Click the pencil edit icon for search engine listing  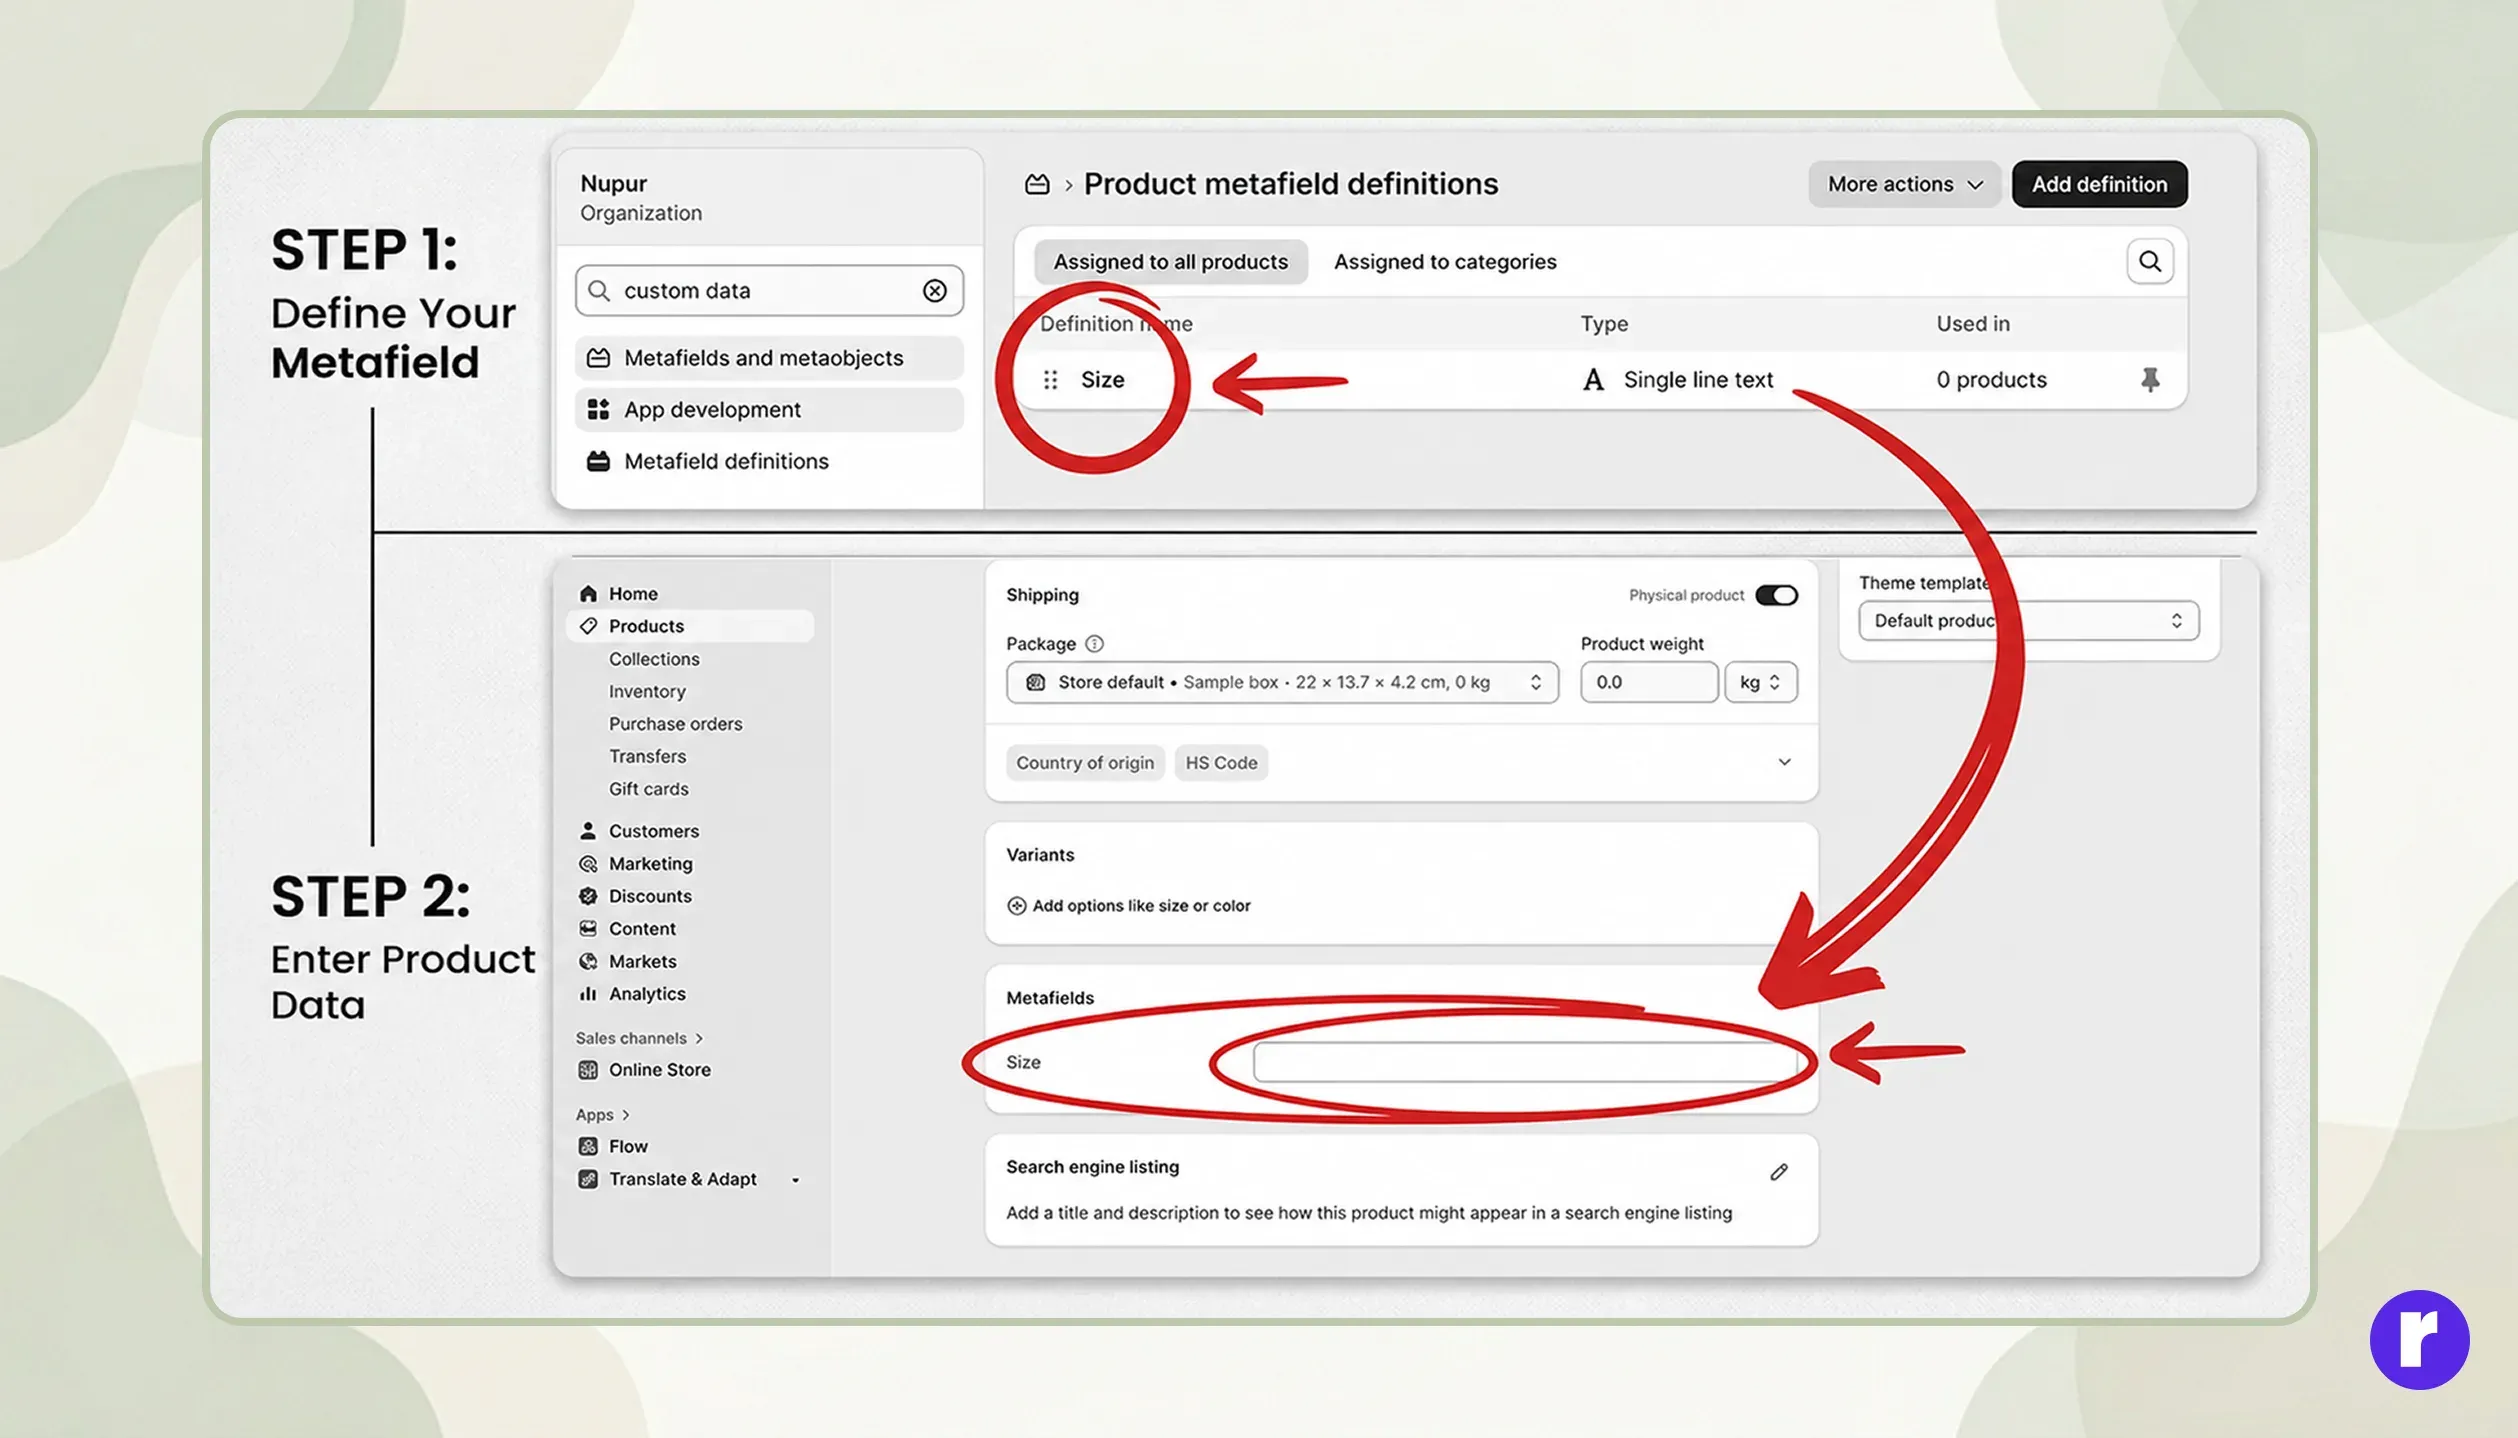tap(1778, 1172)
